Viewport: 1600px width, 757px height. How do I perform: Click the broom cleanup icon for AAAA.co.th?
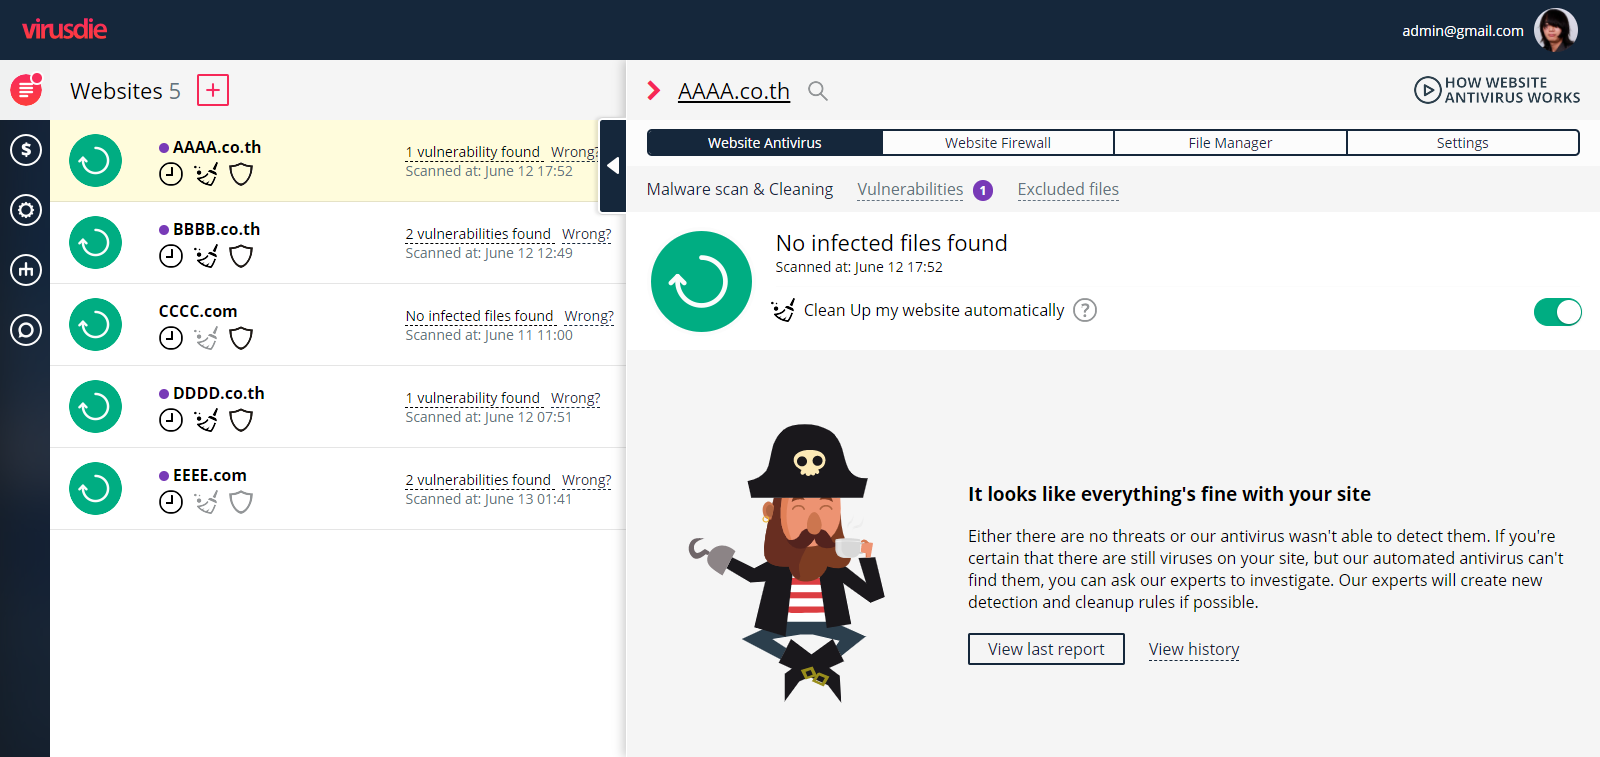pos(206,174)
